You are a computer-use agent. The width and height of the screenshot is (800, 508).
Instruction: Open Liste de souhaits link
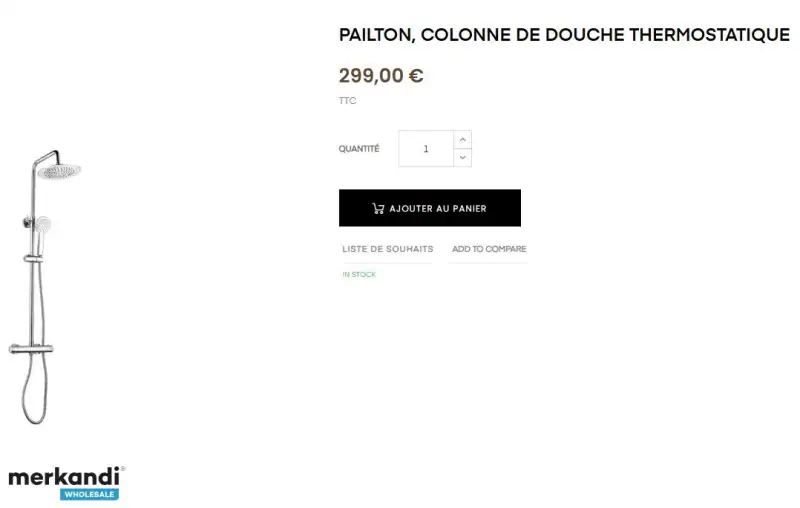coord(388,249)
